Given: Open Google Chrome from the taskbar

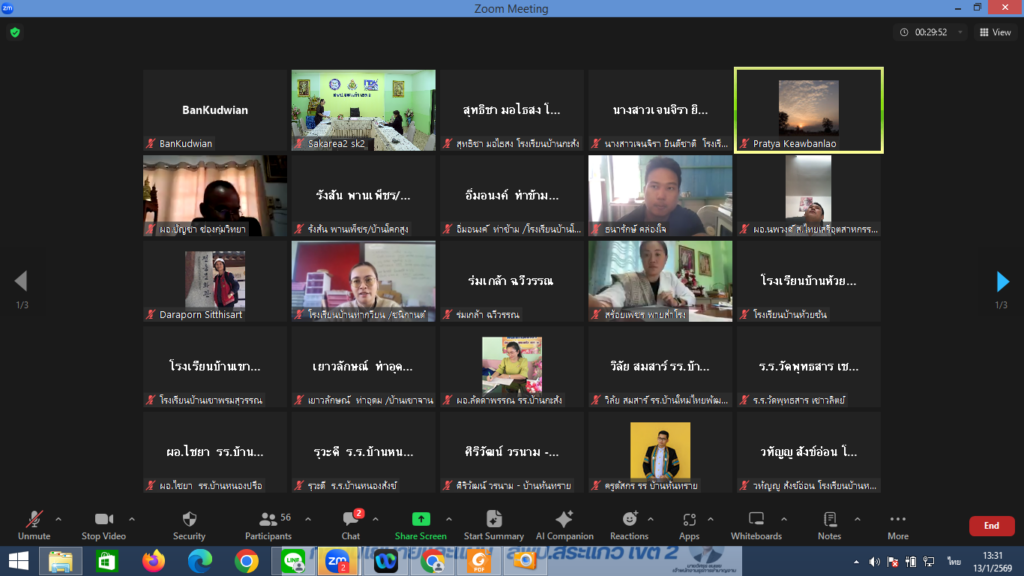Looking at the screenshot, I should pos(247,561).
